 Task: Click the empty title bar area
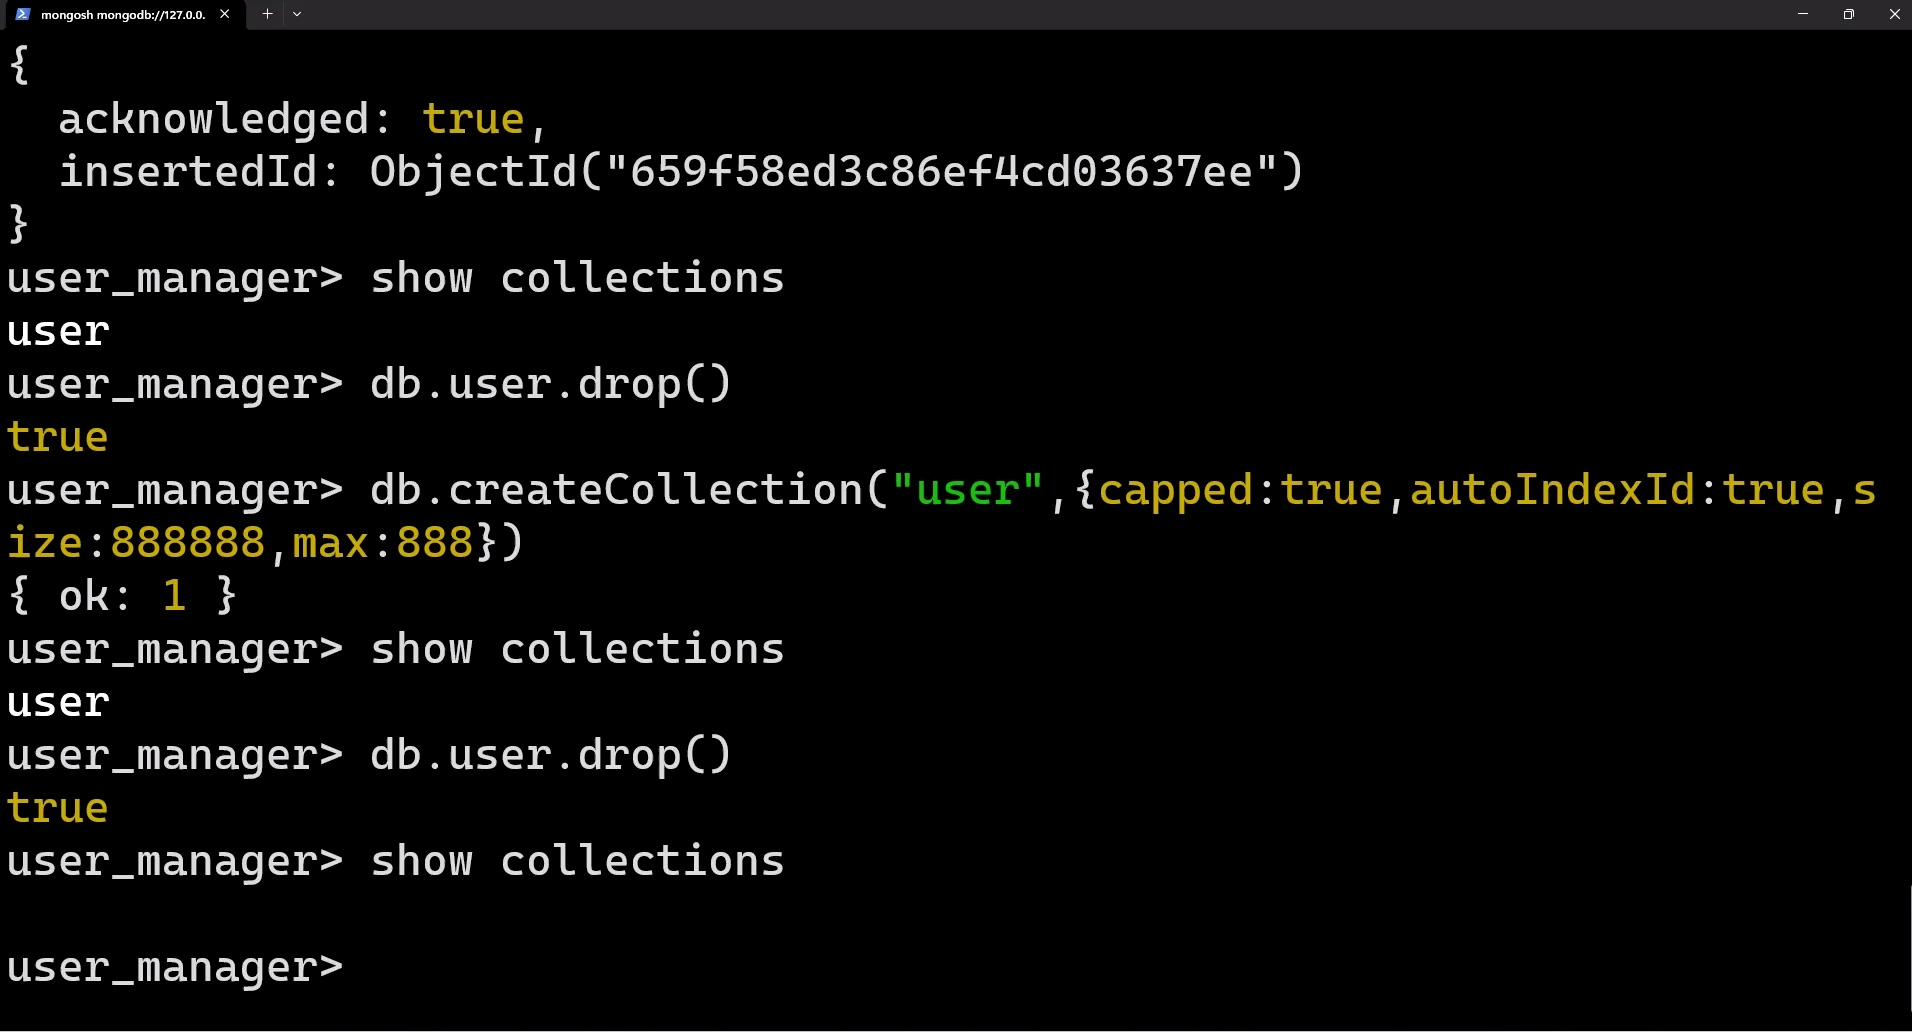[x=1000, y=14]
